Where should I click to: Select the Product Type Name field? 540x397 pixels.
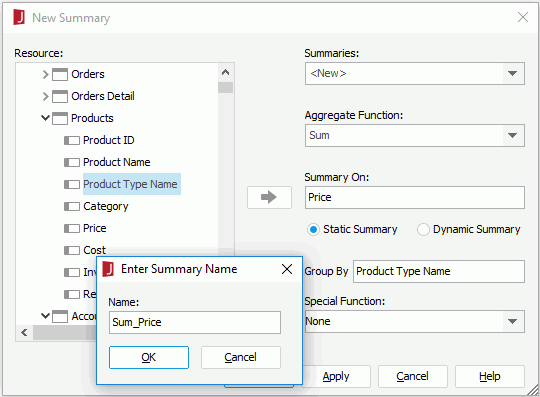(x=131, y=185)
